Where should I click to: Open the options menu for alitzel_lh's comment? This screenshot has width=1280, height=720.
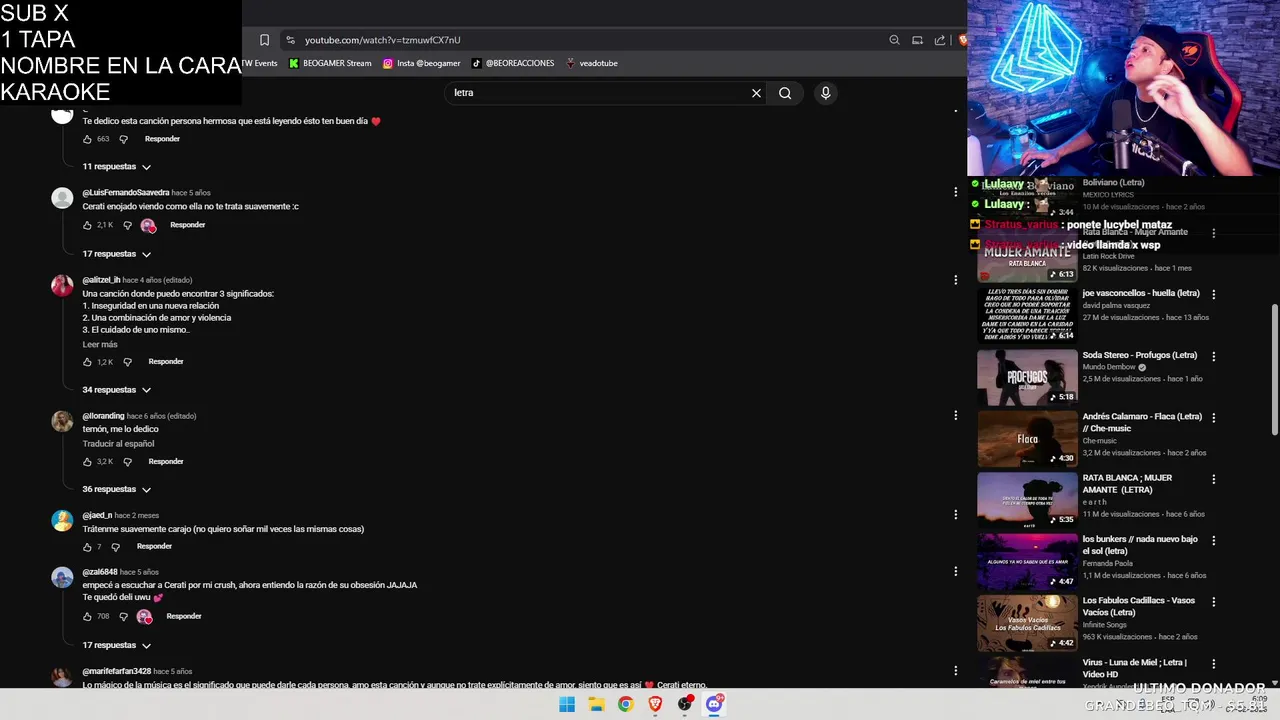[x=956, y=280]
